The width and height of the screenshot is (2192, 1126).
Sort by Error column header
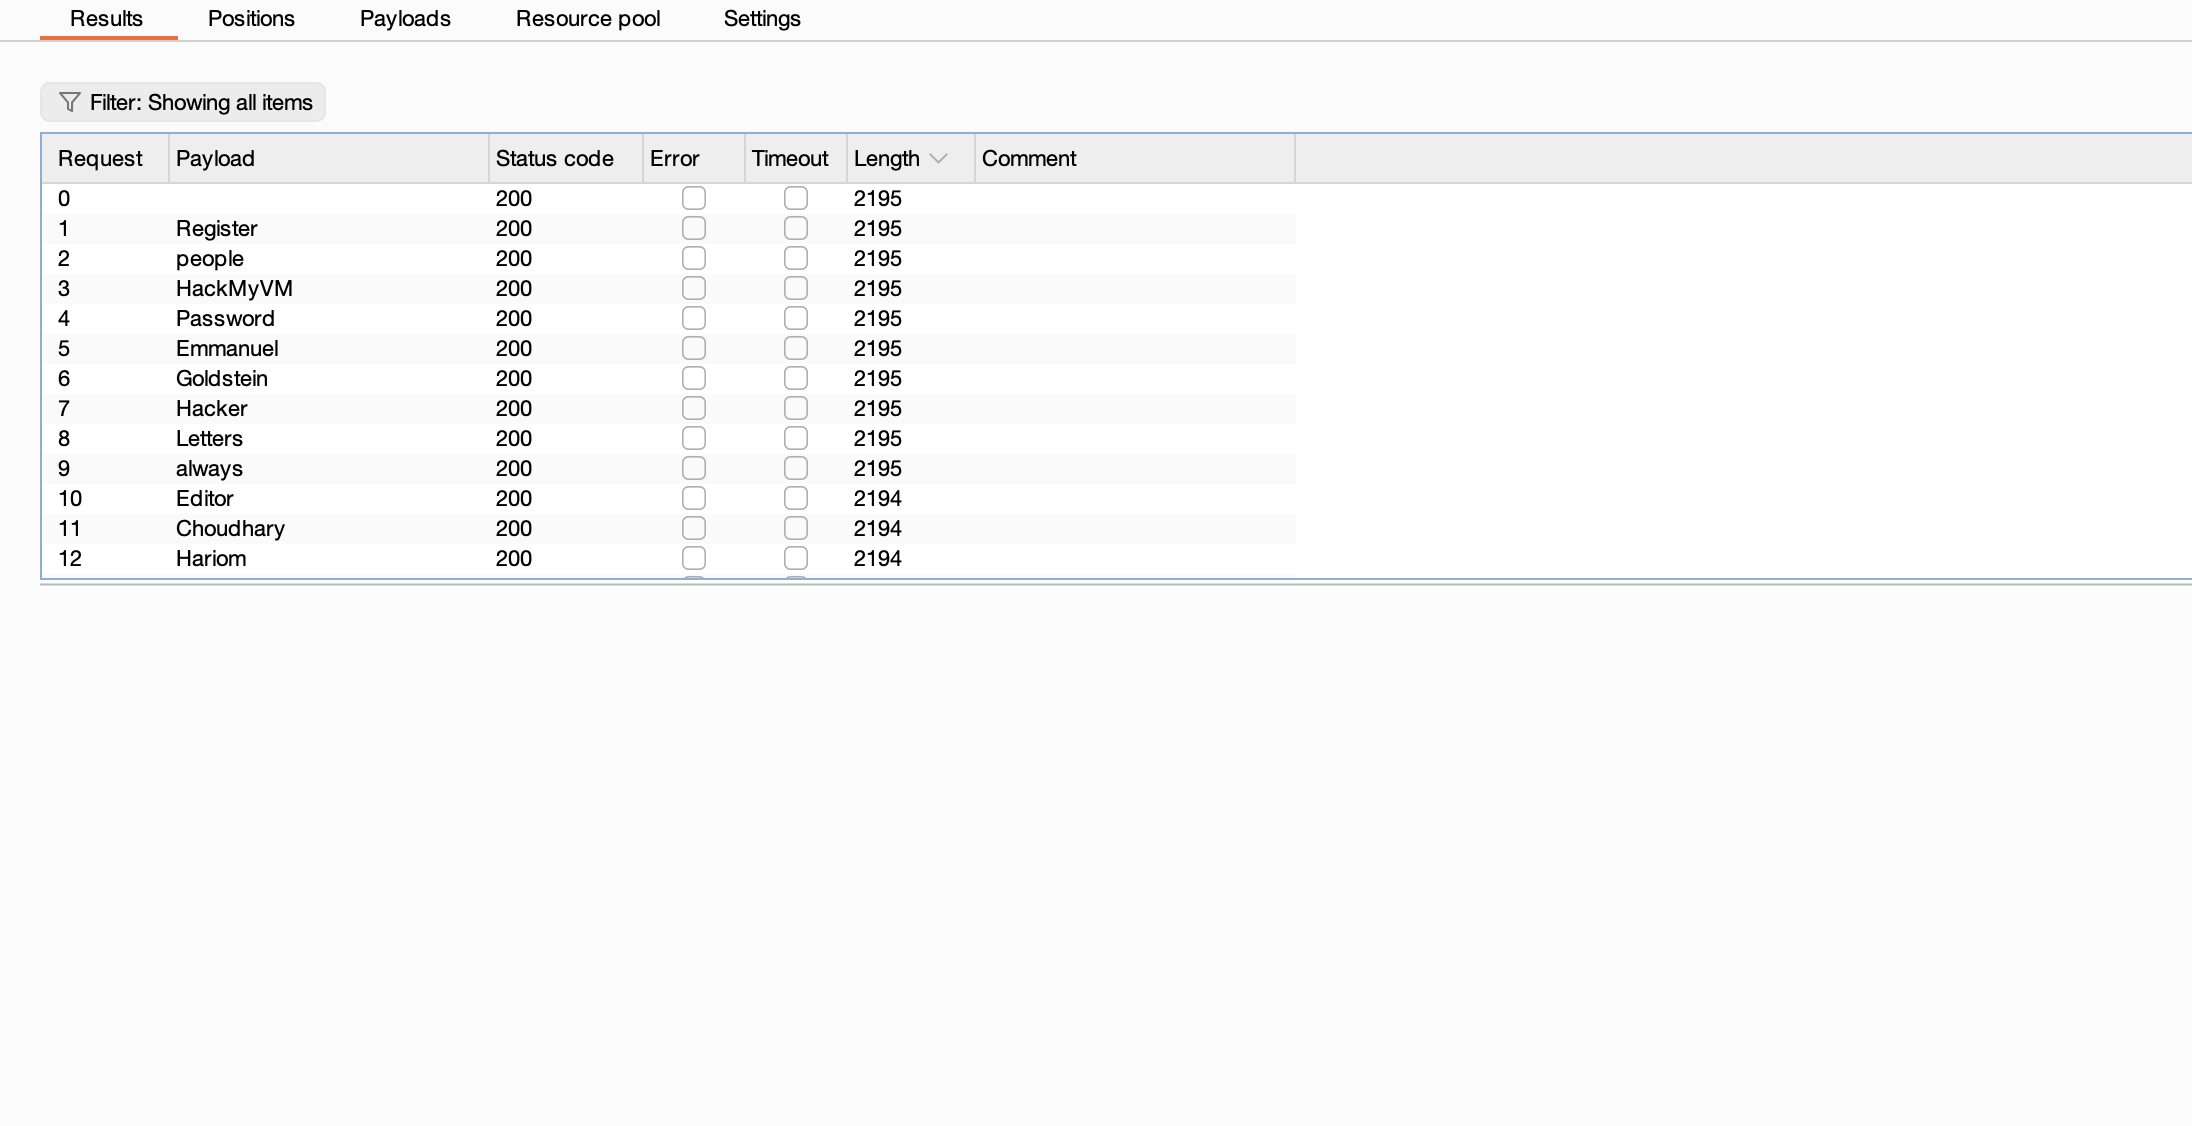[694, 158]
